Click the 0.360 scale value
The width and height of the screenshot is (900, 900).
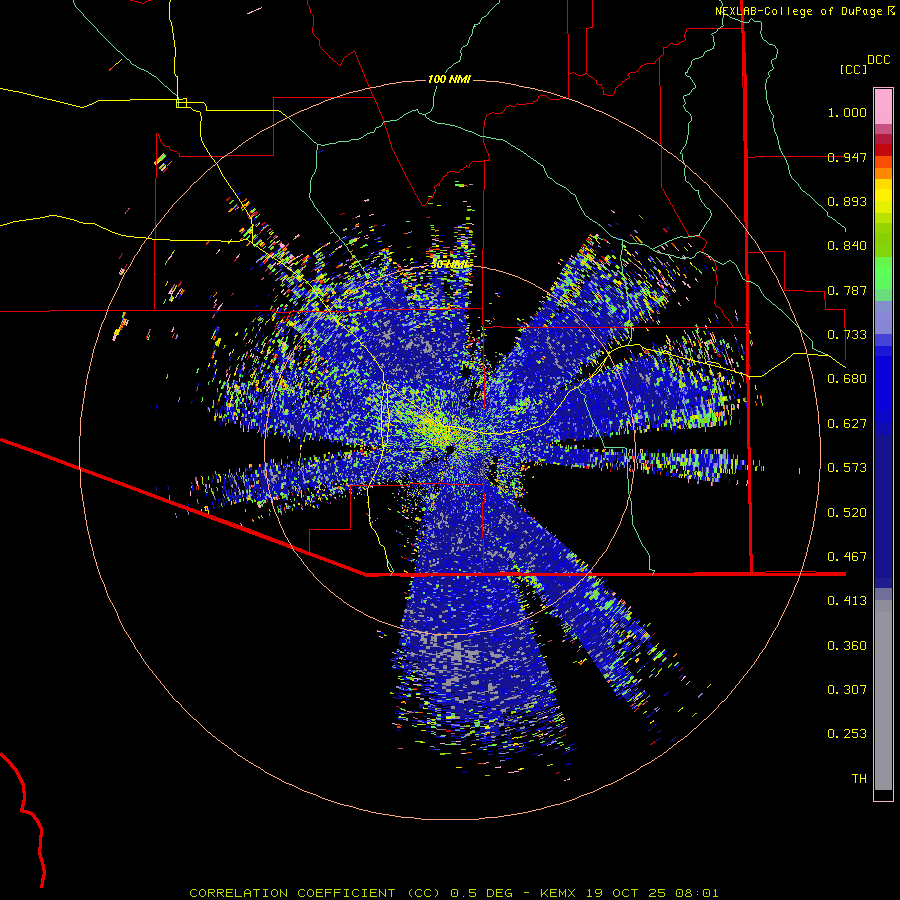tap(847, 646)
